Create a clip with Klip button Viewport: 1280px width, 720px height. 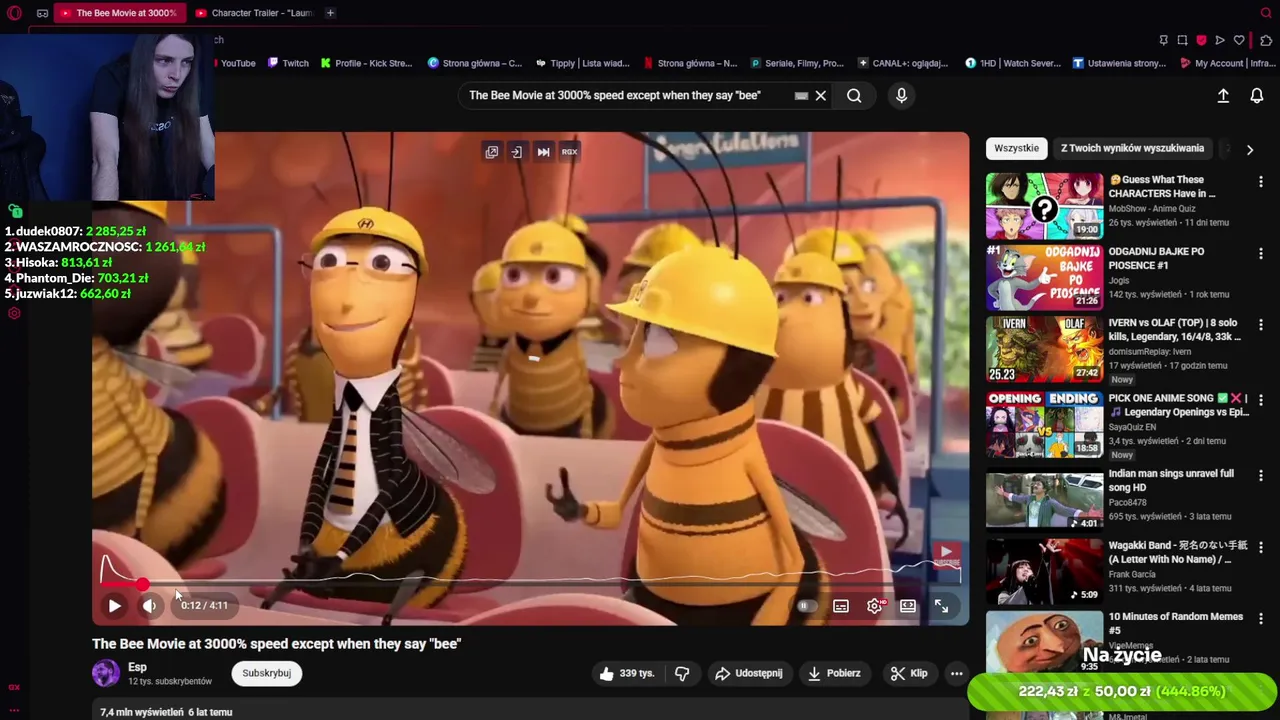click(x=908, y=673)
